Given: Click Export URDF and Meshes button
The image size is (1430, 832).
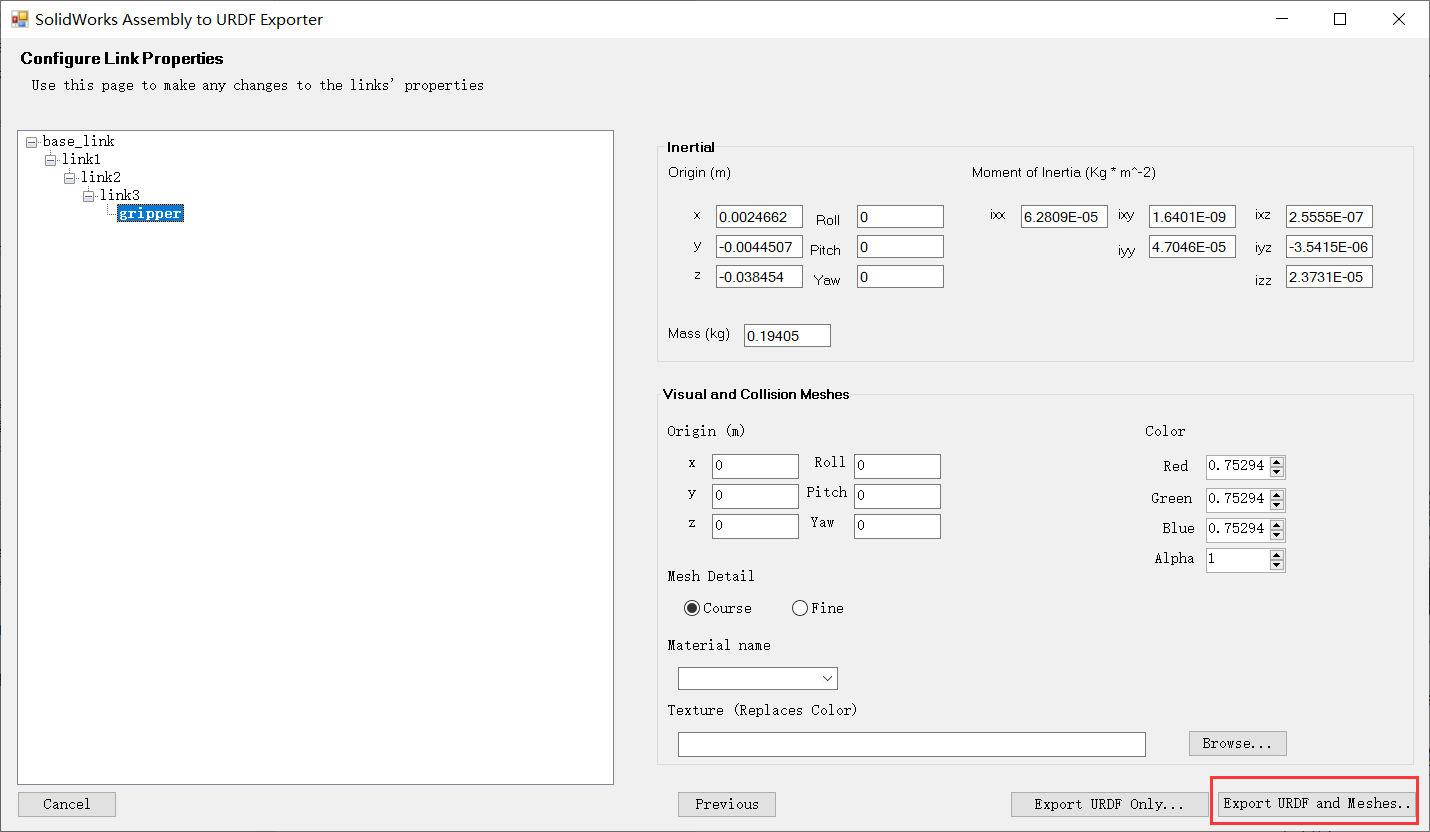Looking at the screenshot, I should coord(1314,803).
